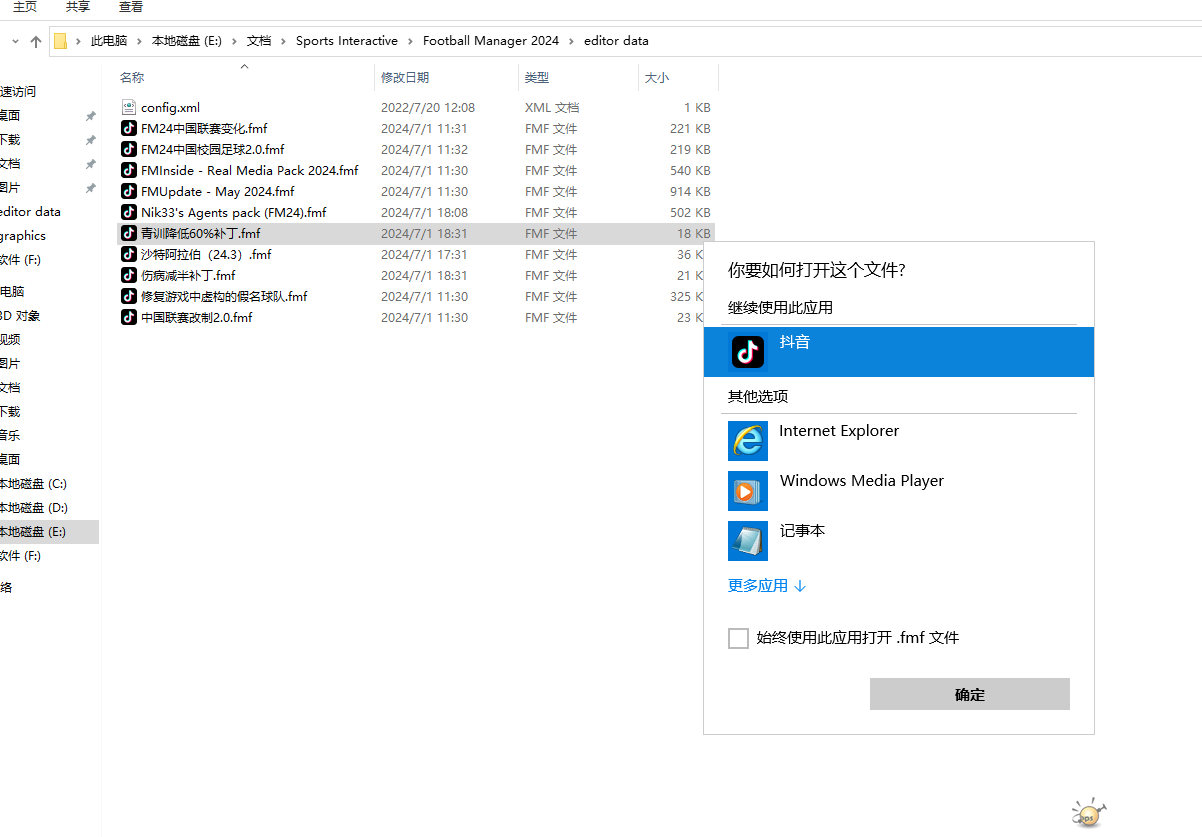This screenshot has height=837, width=1202.
Task: Click the icon of 沙特阿拉伯（24.3）.fmf
Action: pos(128,254)
